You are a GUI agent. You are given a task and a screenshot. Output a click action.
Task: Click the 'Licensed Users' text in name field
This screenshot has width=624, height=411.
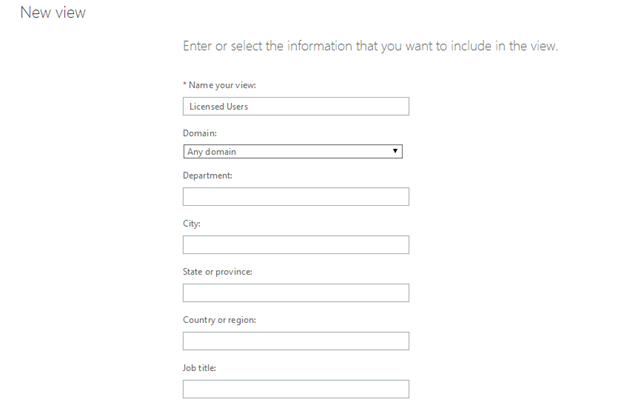218,107
